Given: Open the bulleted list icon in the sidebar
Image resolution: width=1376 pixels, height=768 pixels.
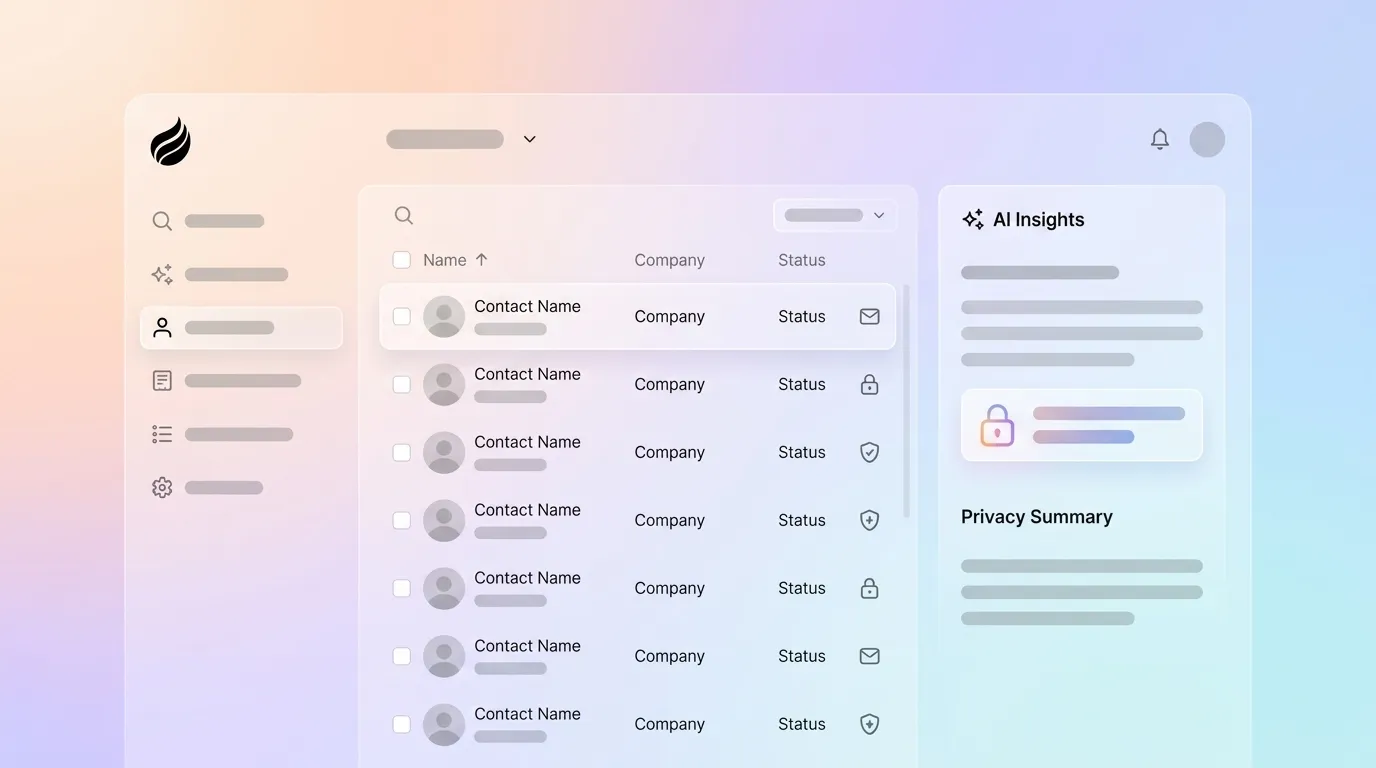Looking at the screenshot, I should pyautogui.click(x=162, y=434).
